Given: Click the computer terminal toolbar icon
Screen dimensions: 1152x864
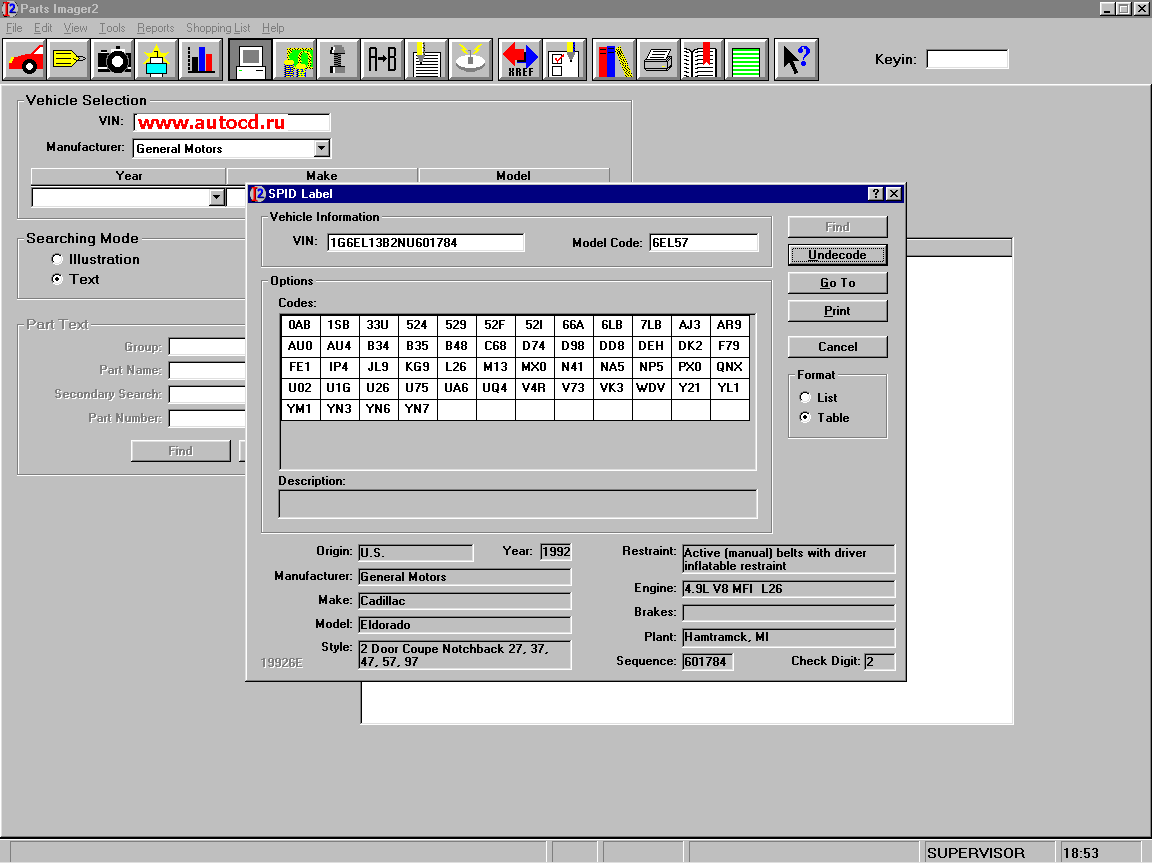Looking at the screenshot, I should (x=251, y=60).
